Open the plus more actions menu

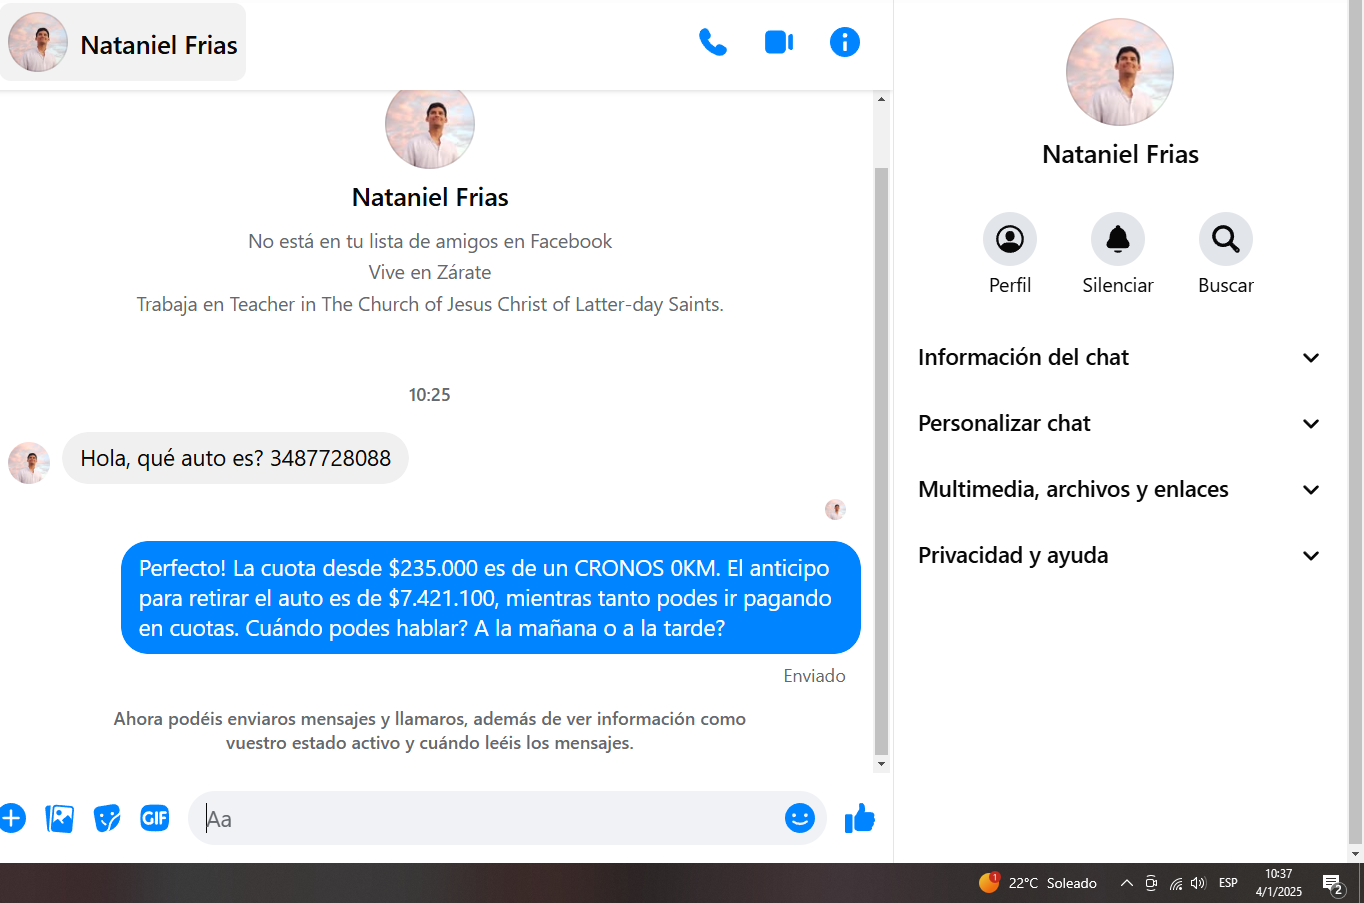(12, 818)
